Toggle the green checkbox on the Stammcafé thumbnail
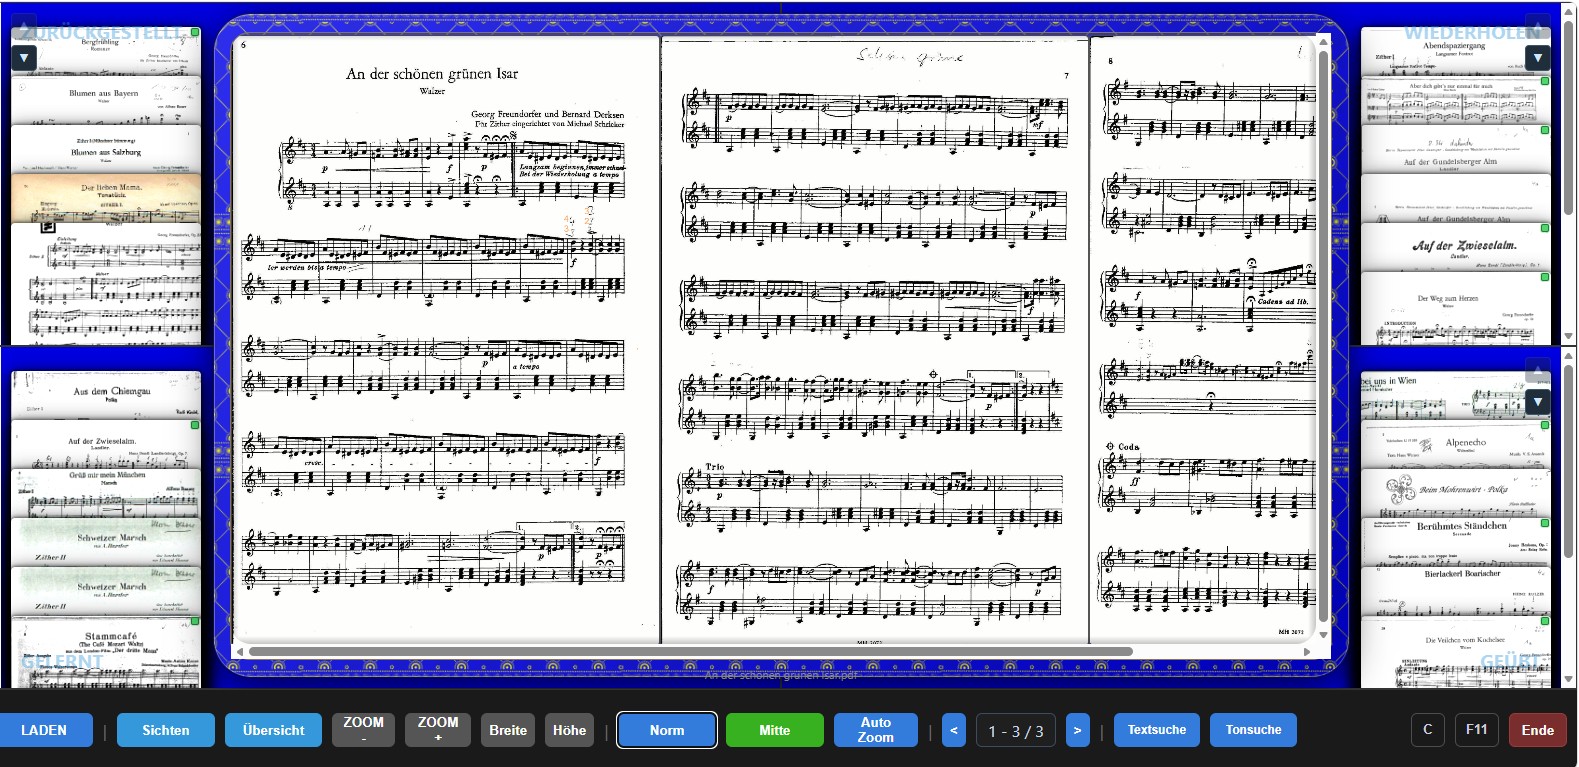The image size is (1579, 767). click(195, 622)
